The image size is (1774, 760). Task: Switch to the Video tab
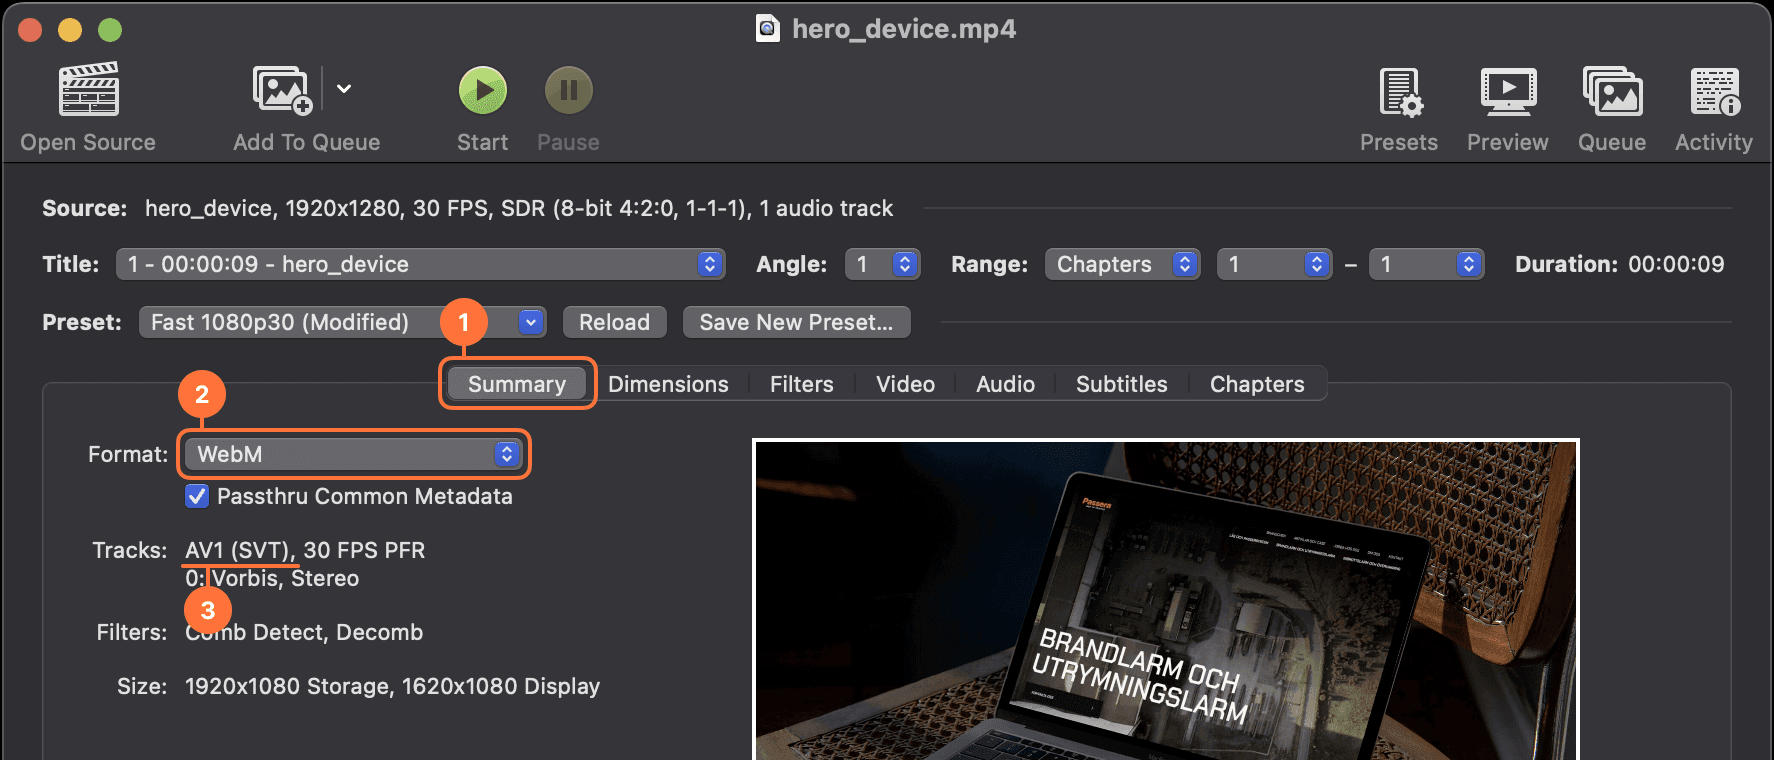(x=905, y=384)
